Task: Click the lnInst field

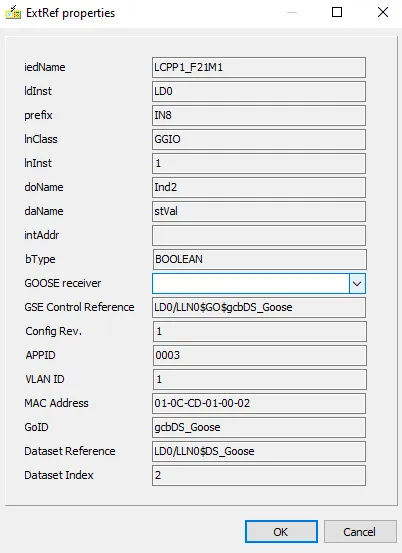Action: 259,163
